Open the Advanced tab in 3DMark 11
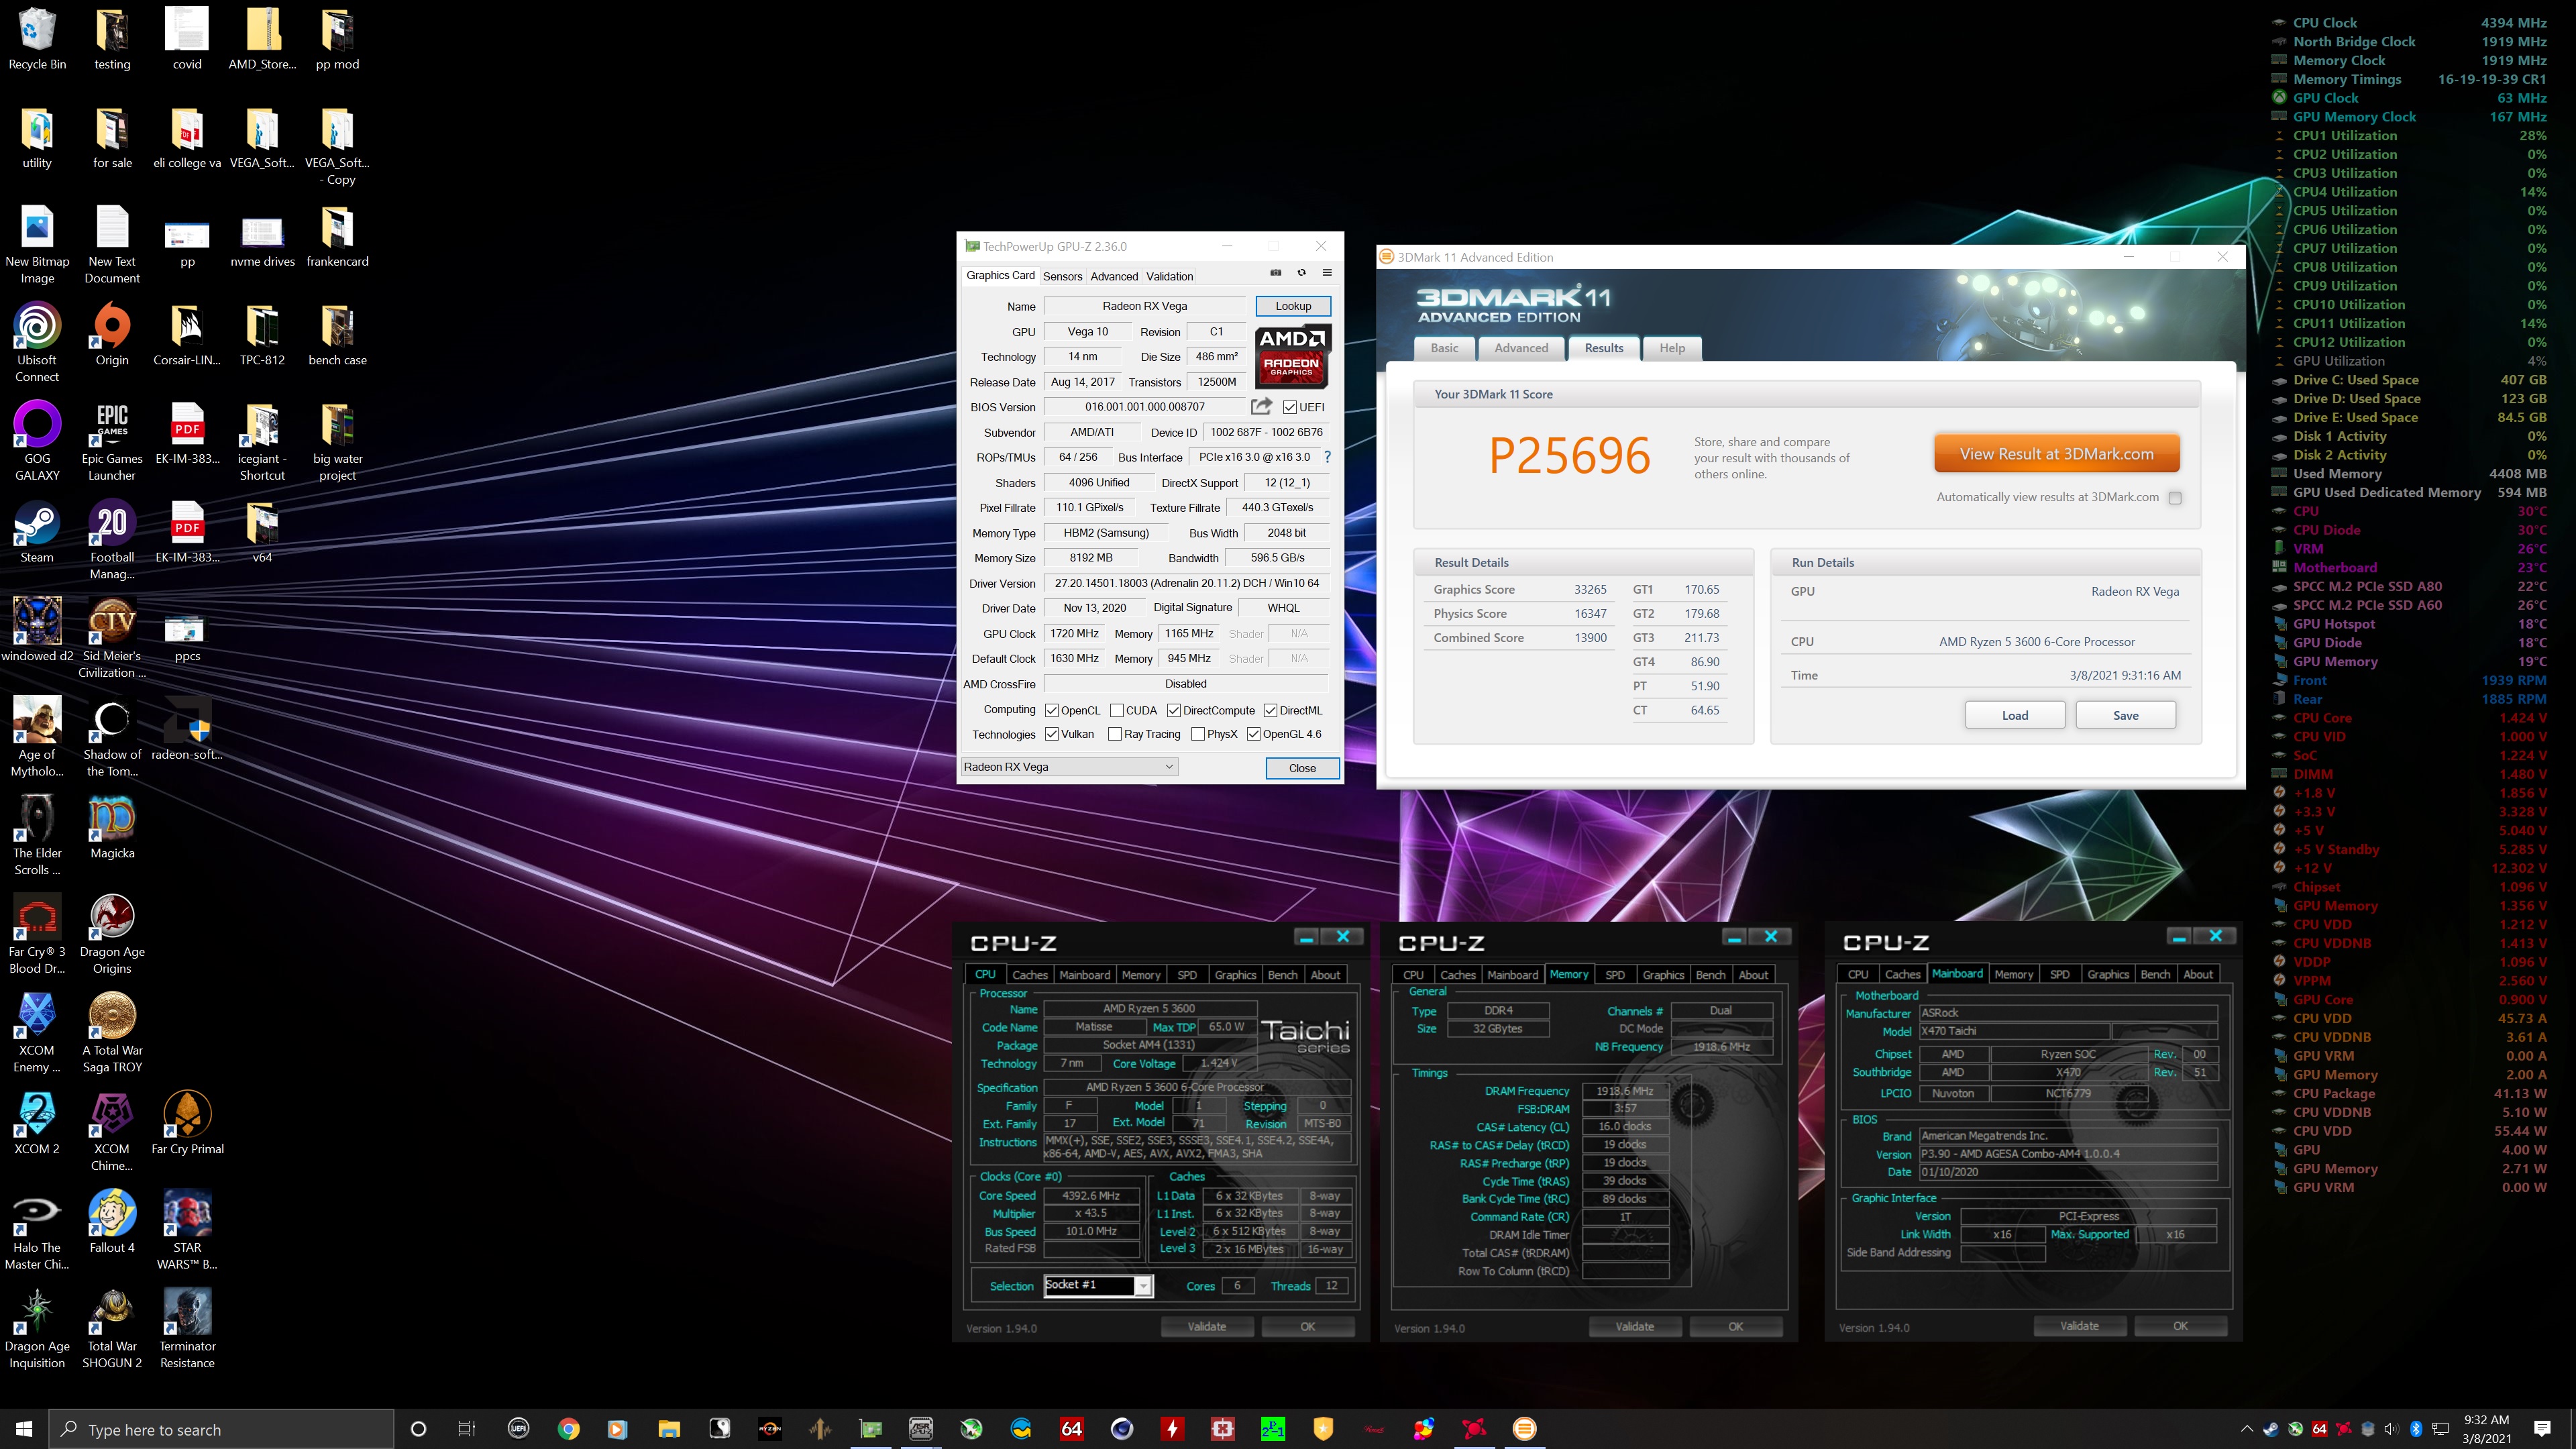 click(x=1521, y=348)
